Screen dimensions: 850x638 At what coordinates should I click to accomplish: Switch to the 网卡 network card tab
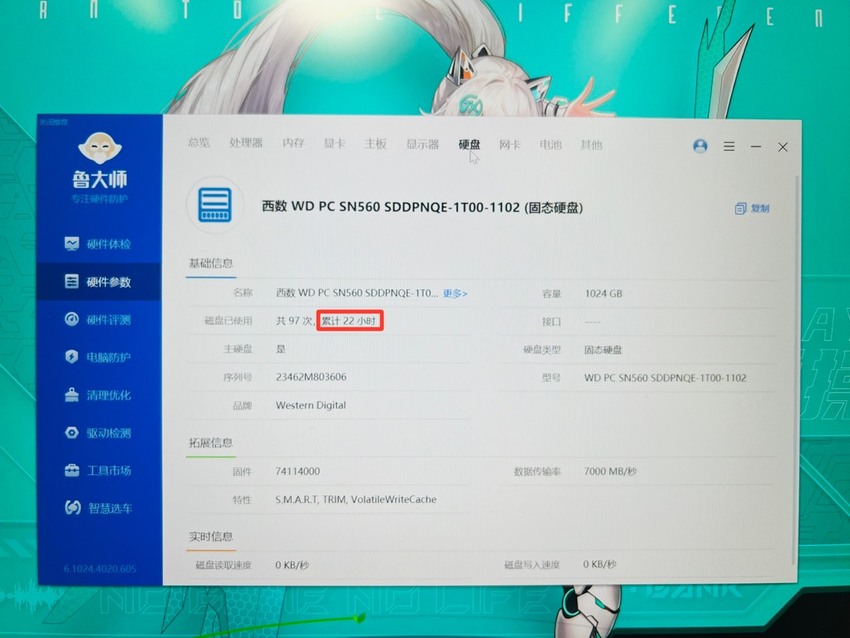click(x=510, y=145)
